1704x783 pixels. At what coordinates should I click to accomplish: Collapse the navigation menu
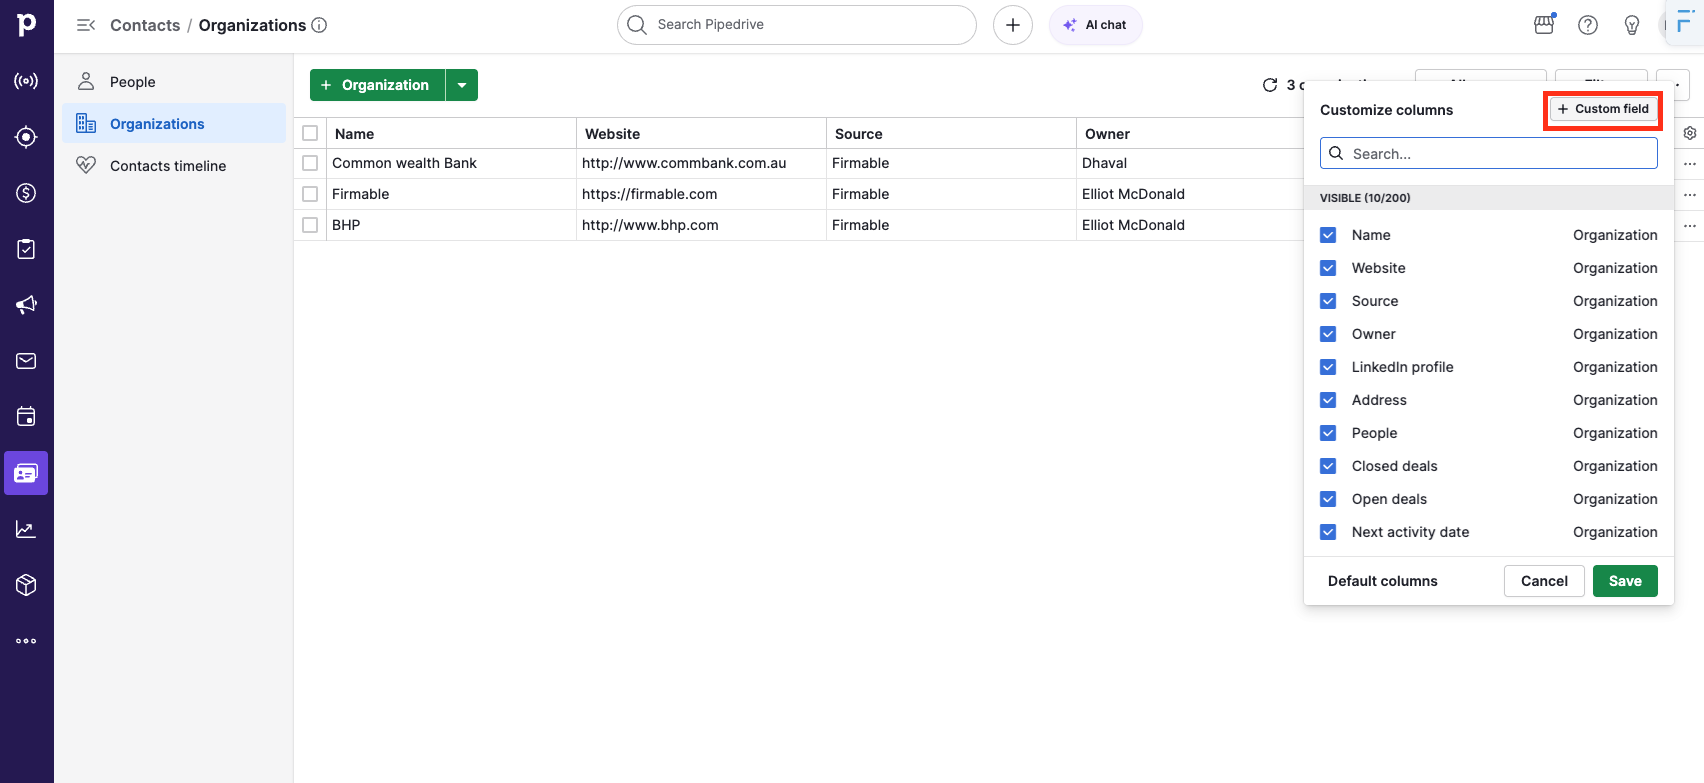[86, 25]
